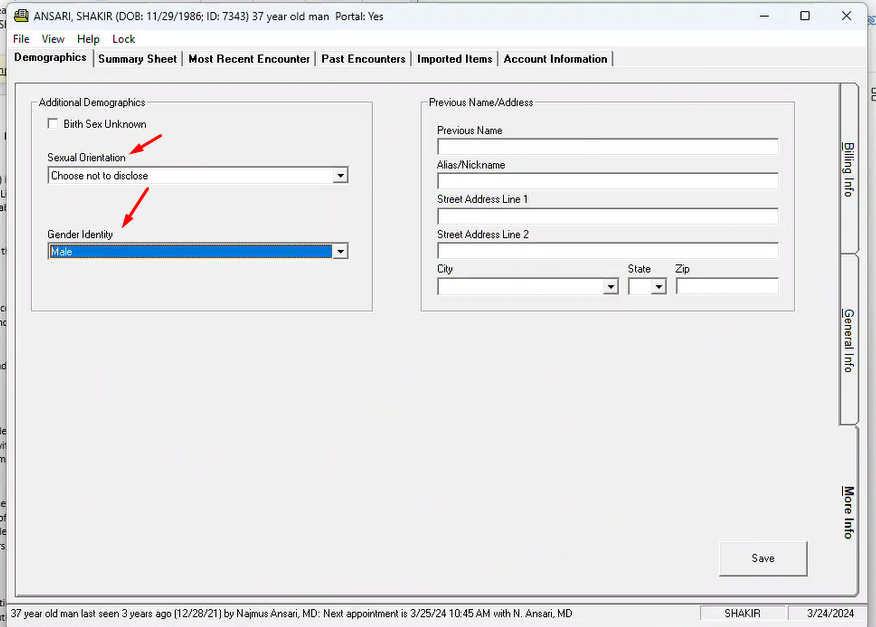
Task: Select the General Info side tab
Action: (848, 340)
